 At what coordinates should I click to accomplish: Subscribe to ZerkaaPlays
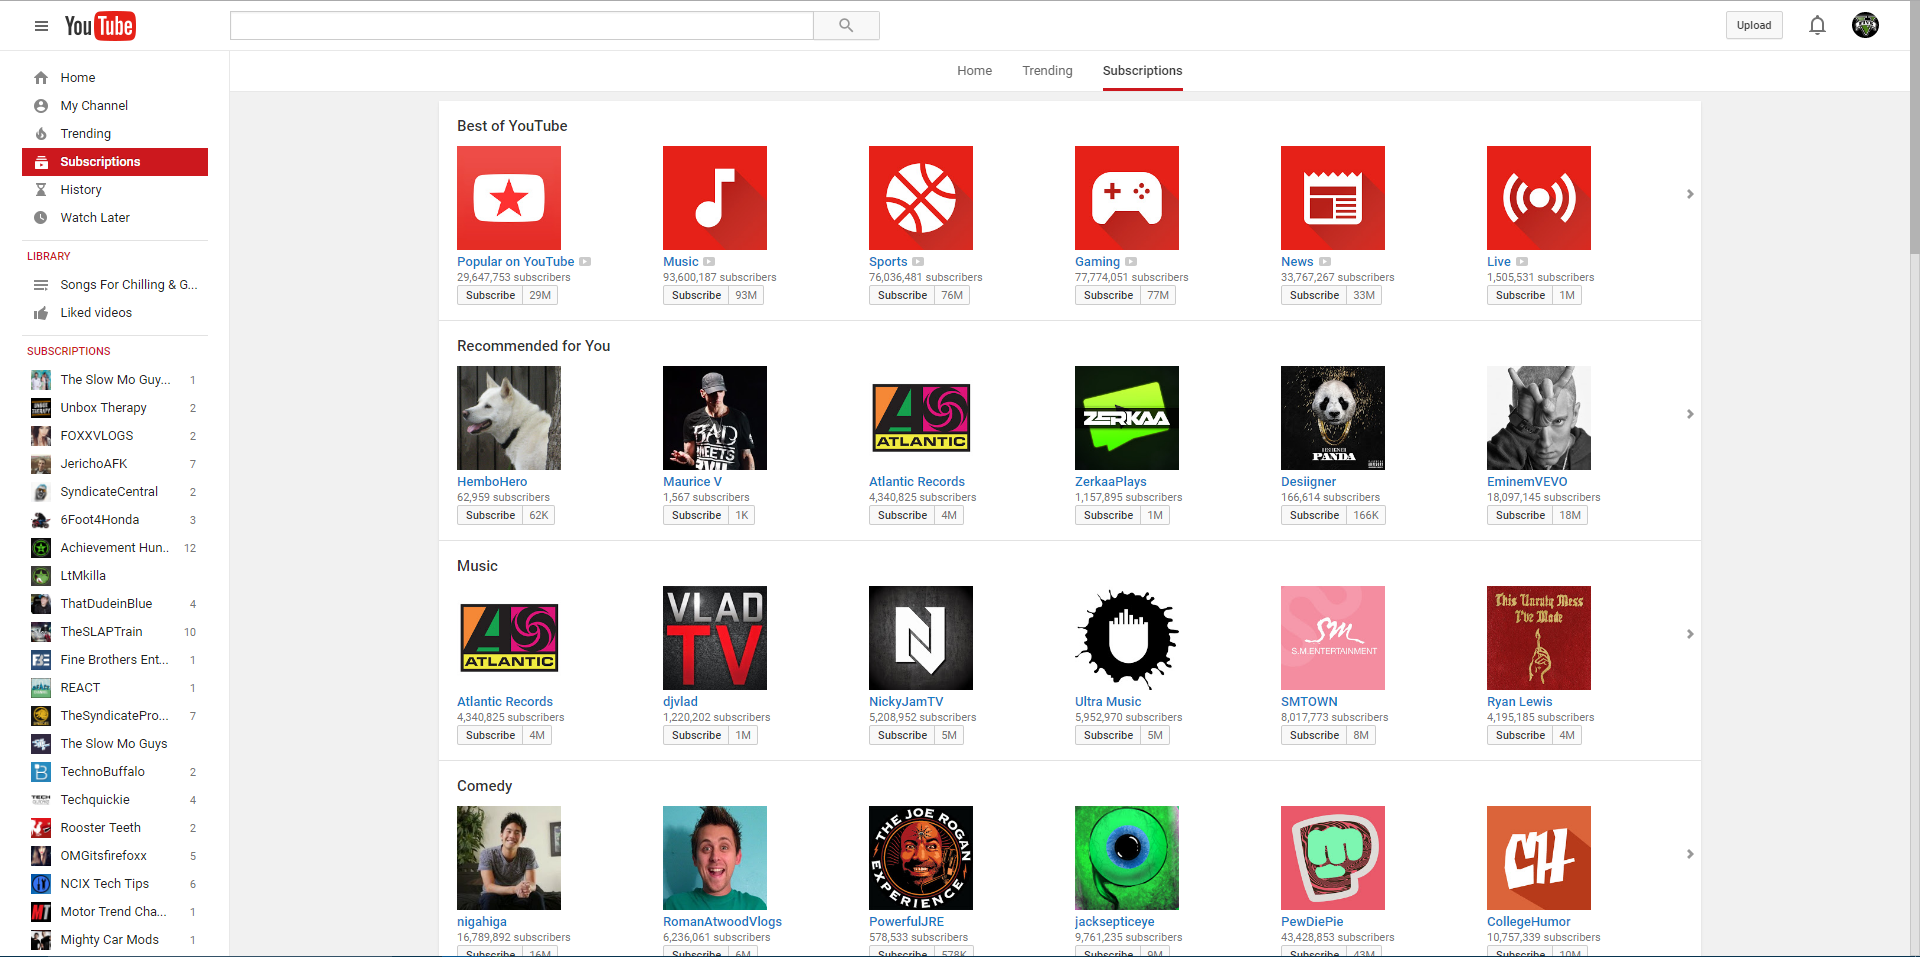pyautogui.click(x=1108, y=515)
